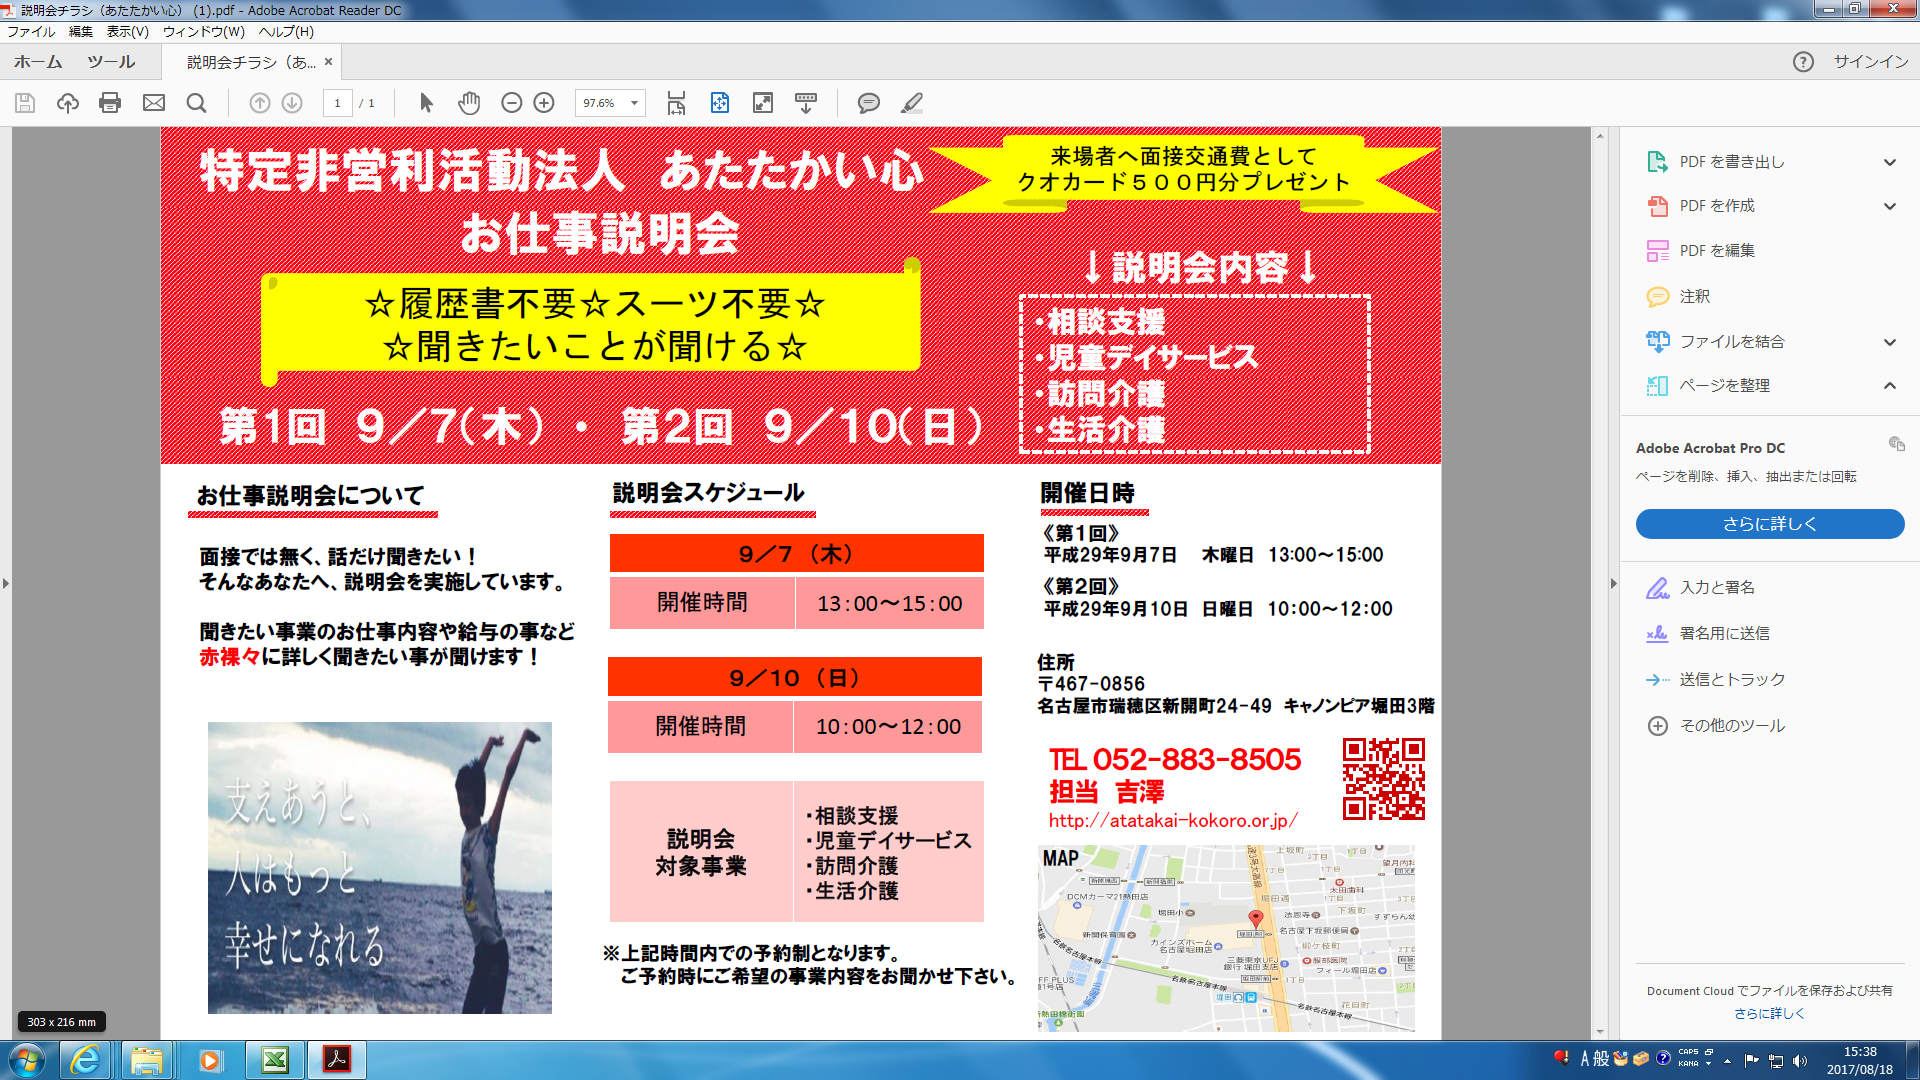Viewport: 1920px width, 1080px height.
Task: Click the page number input field
Action: [x=337, y=103]
